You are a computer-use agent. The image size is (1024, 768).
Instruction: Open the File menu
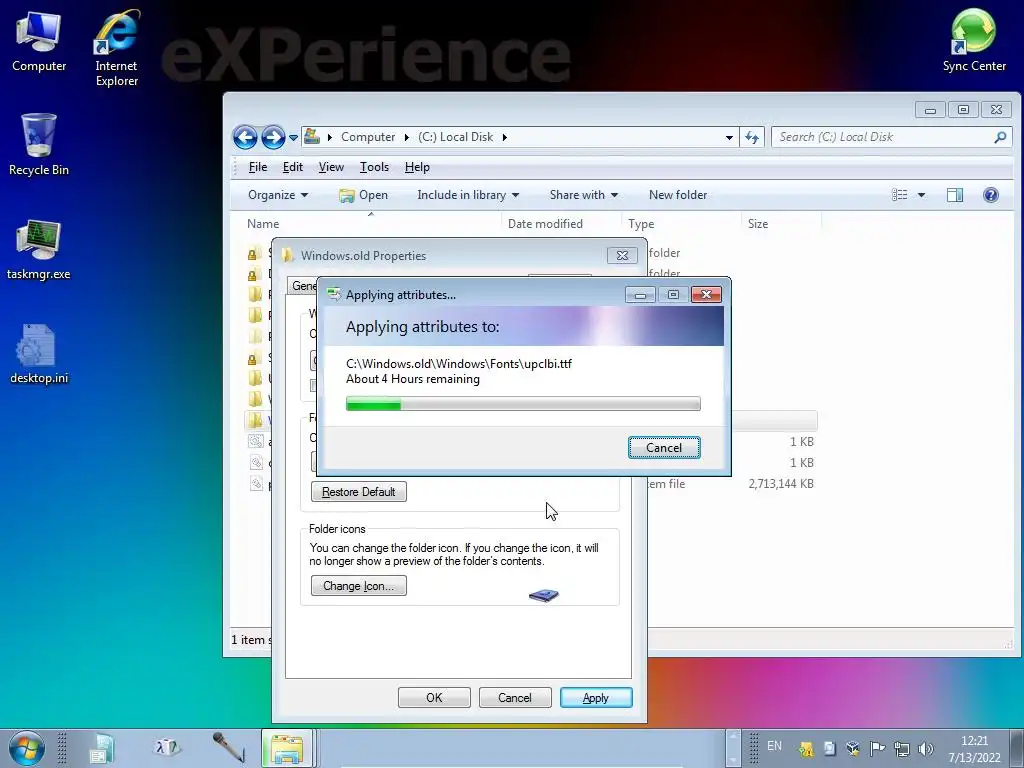(258, 167)
